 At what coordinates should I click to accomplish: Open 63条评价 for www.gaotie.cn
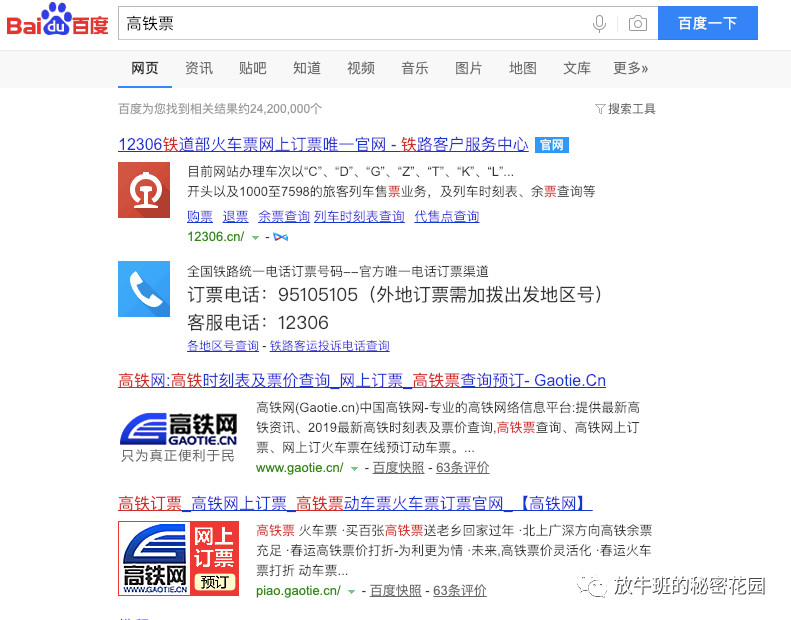(x=463, y=468)
